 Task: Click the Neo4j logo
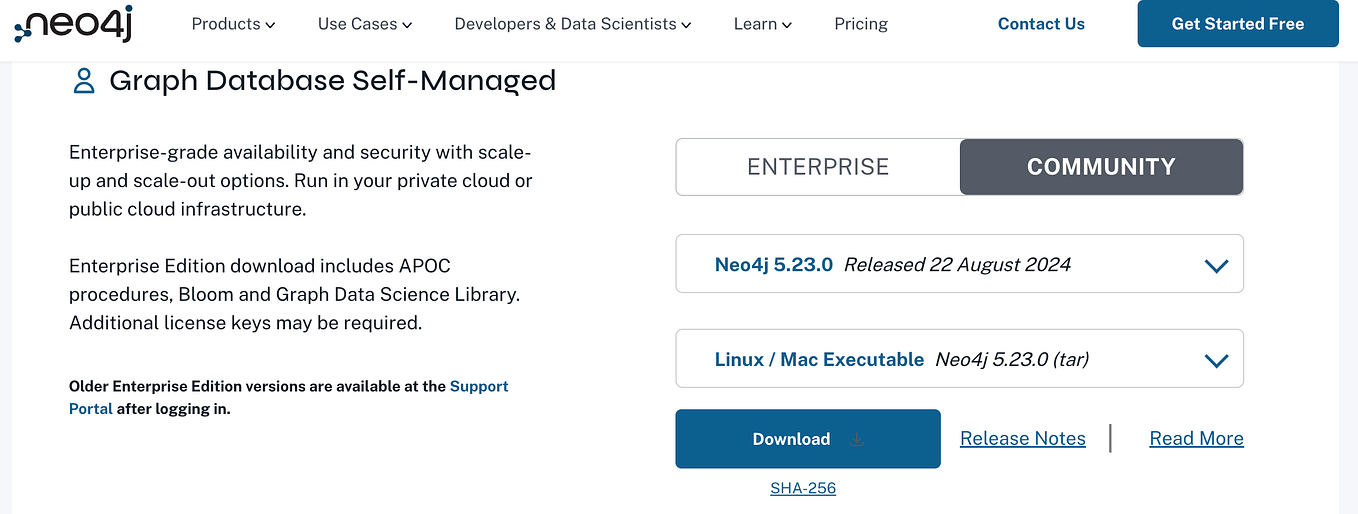(73, 24)
